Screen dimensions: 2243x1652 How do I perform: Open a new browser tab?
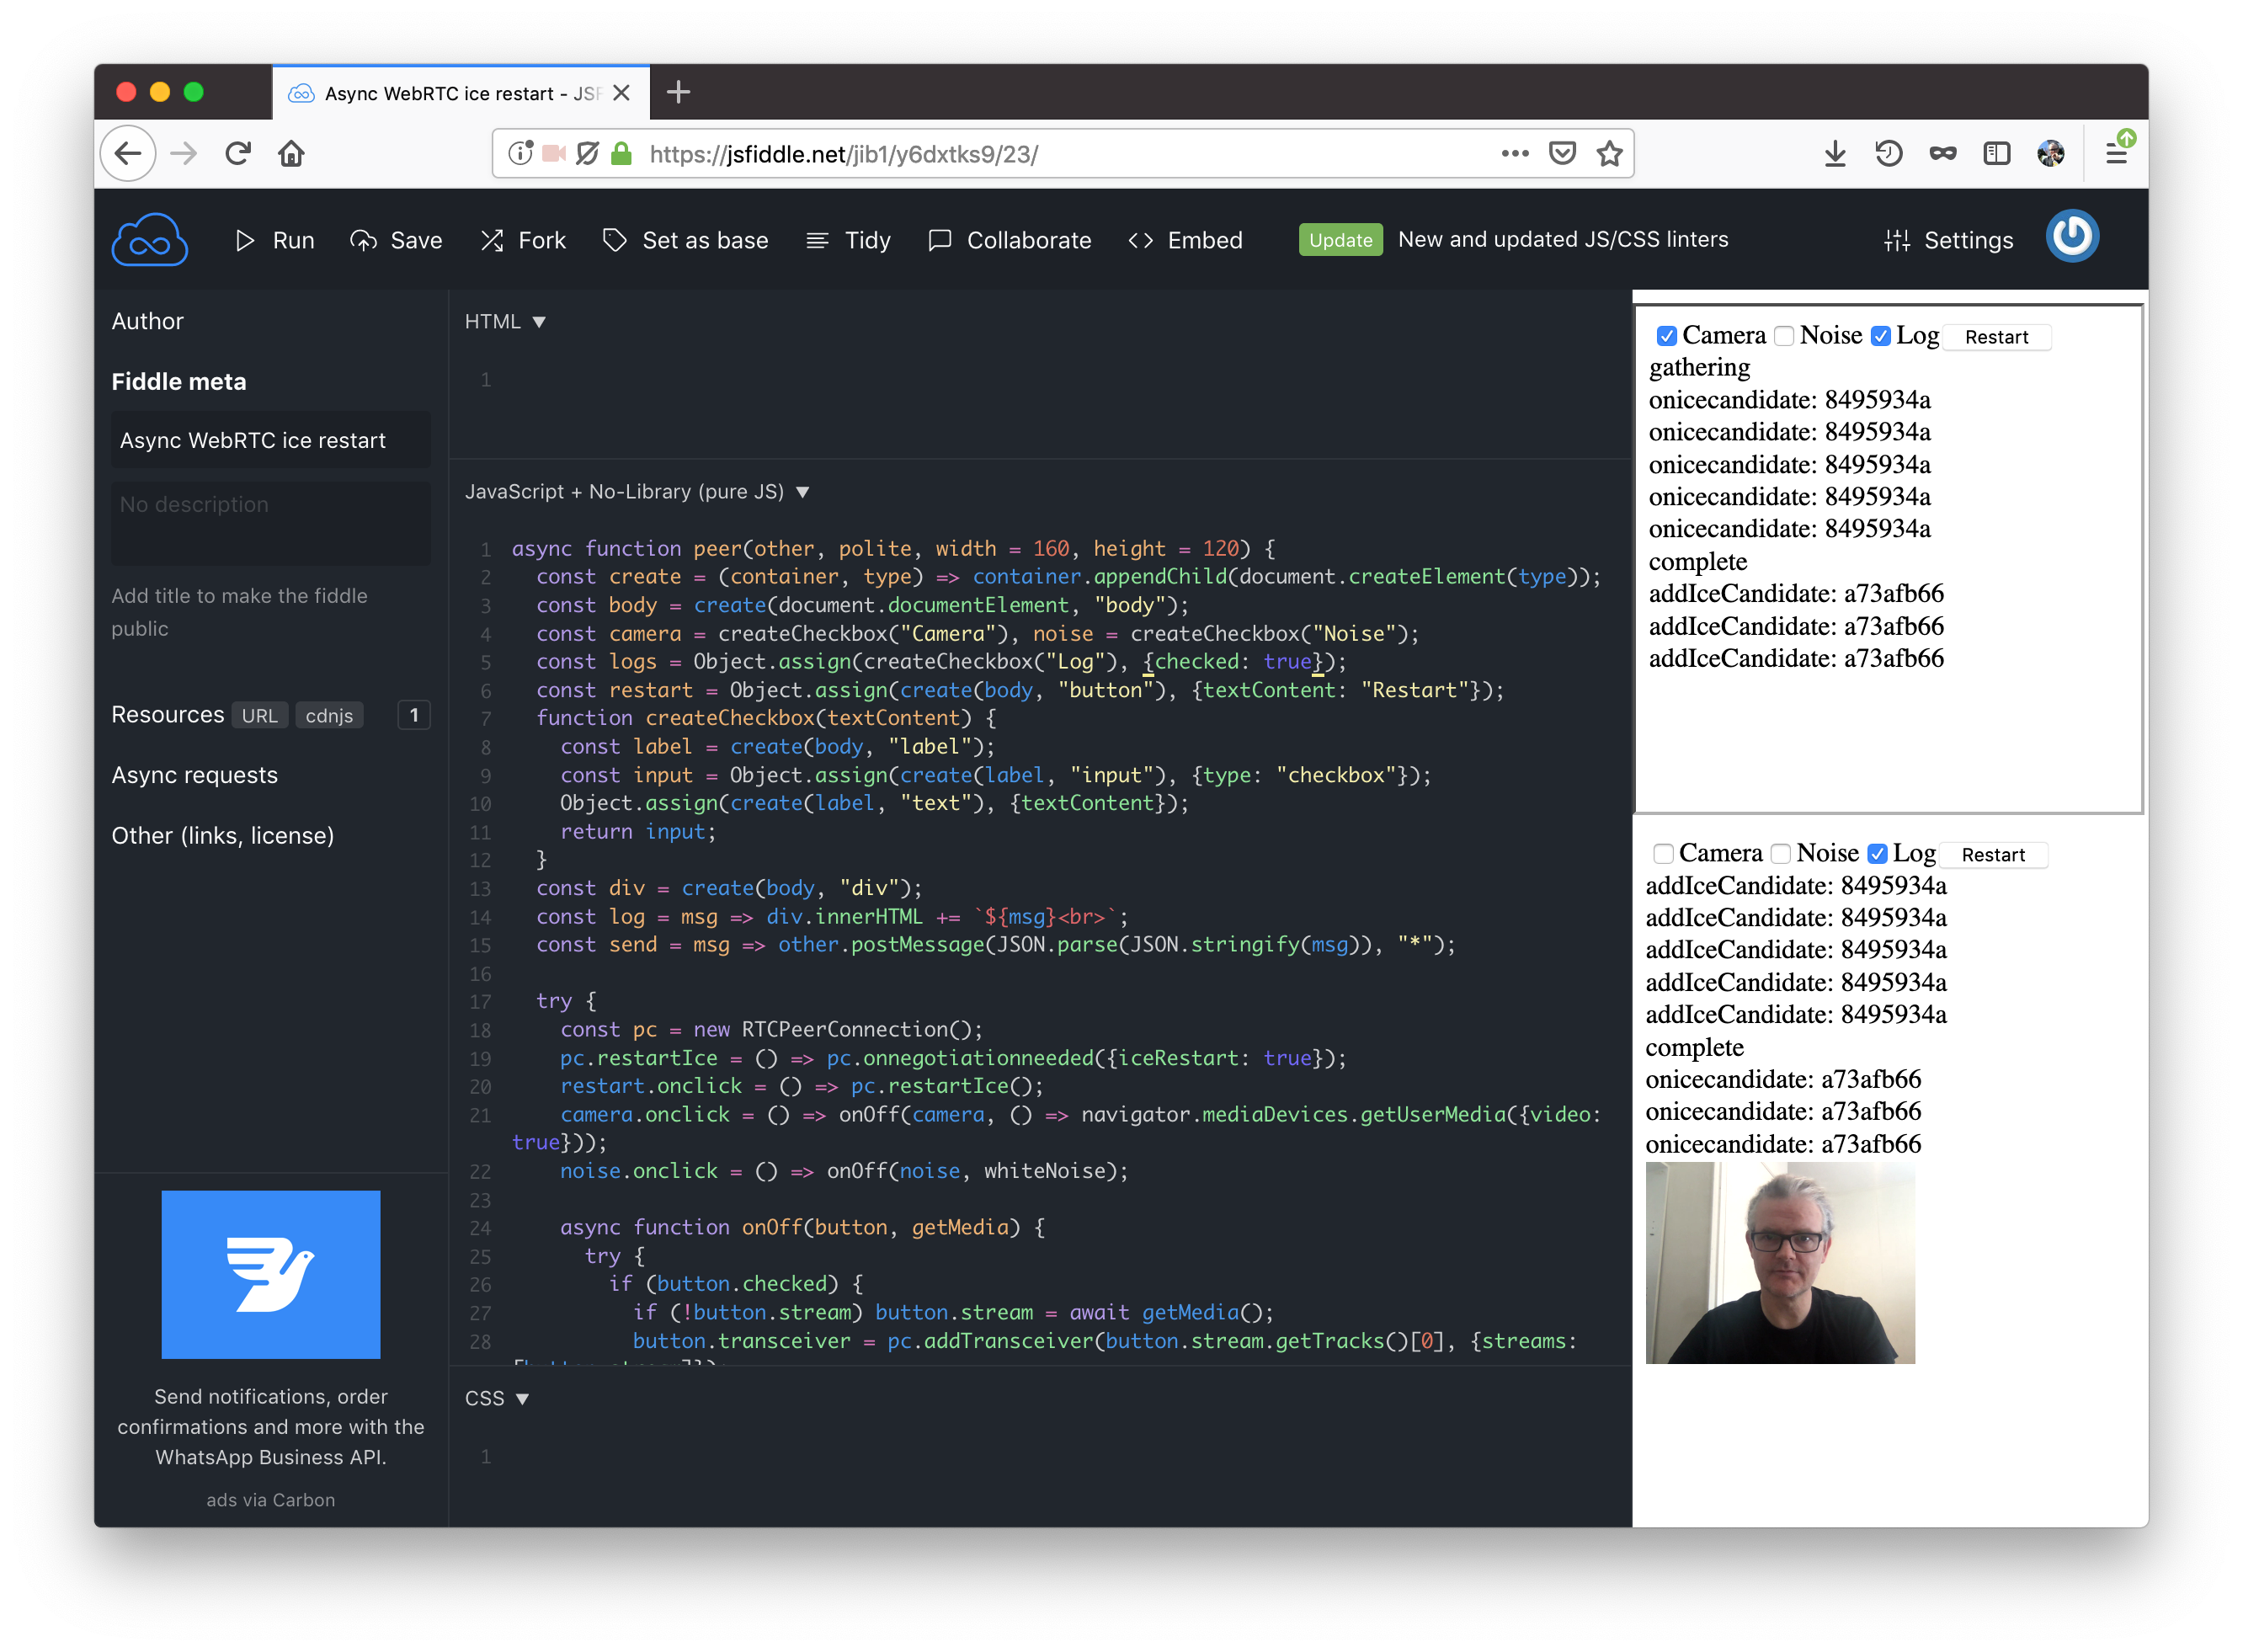pyautogui.click(x=678, y=92)
